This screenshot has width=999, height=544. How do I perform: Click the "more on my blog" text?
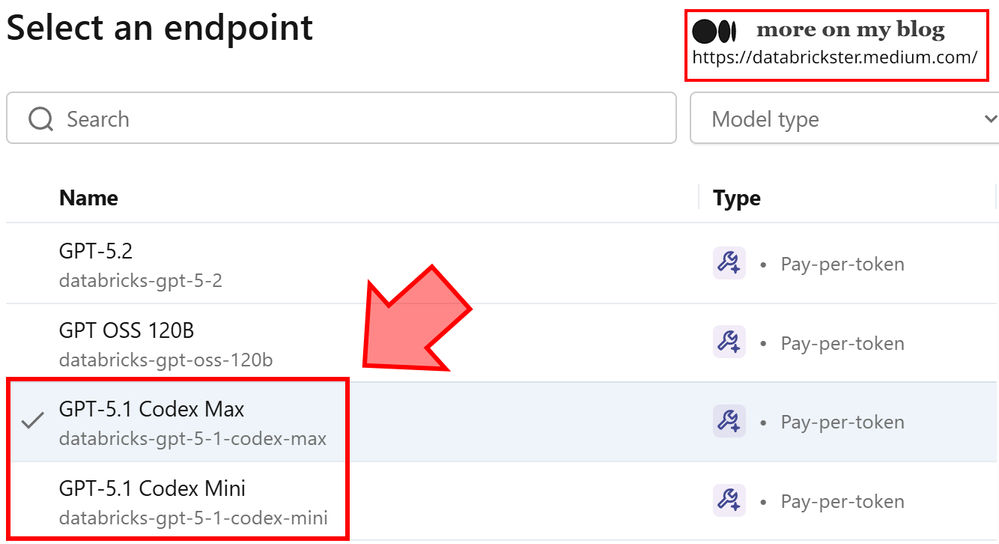tap(850, 30)
